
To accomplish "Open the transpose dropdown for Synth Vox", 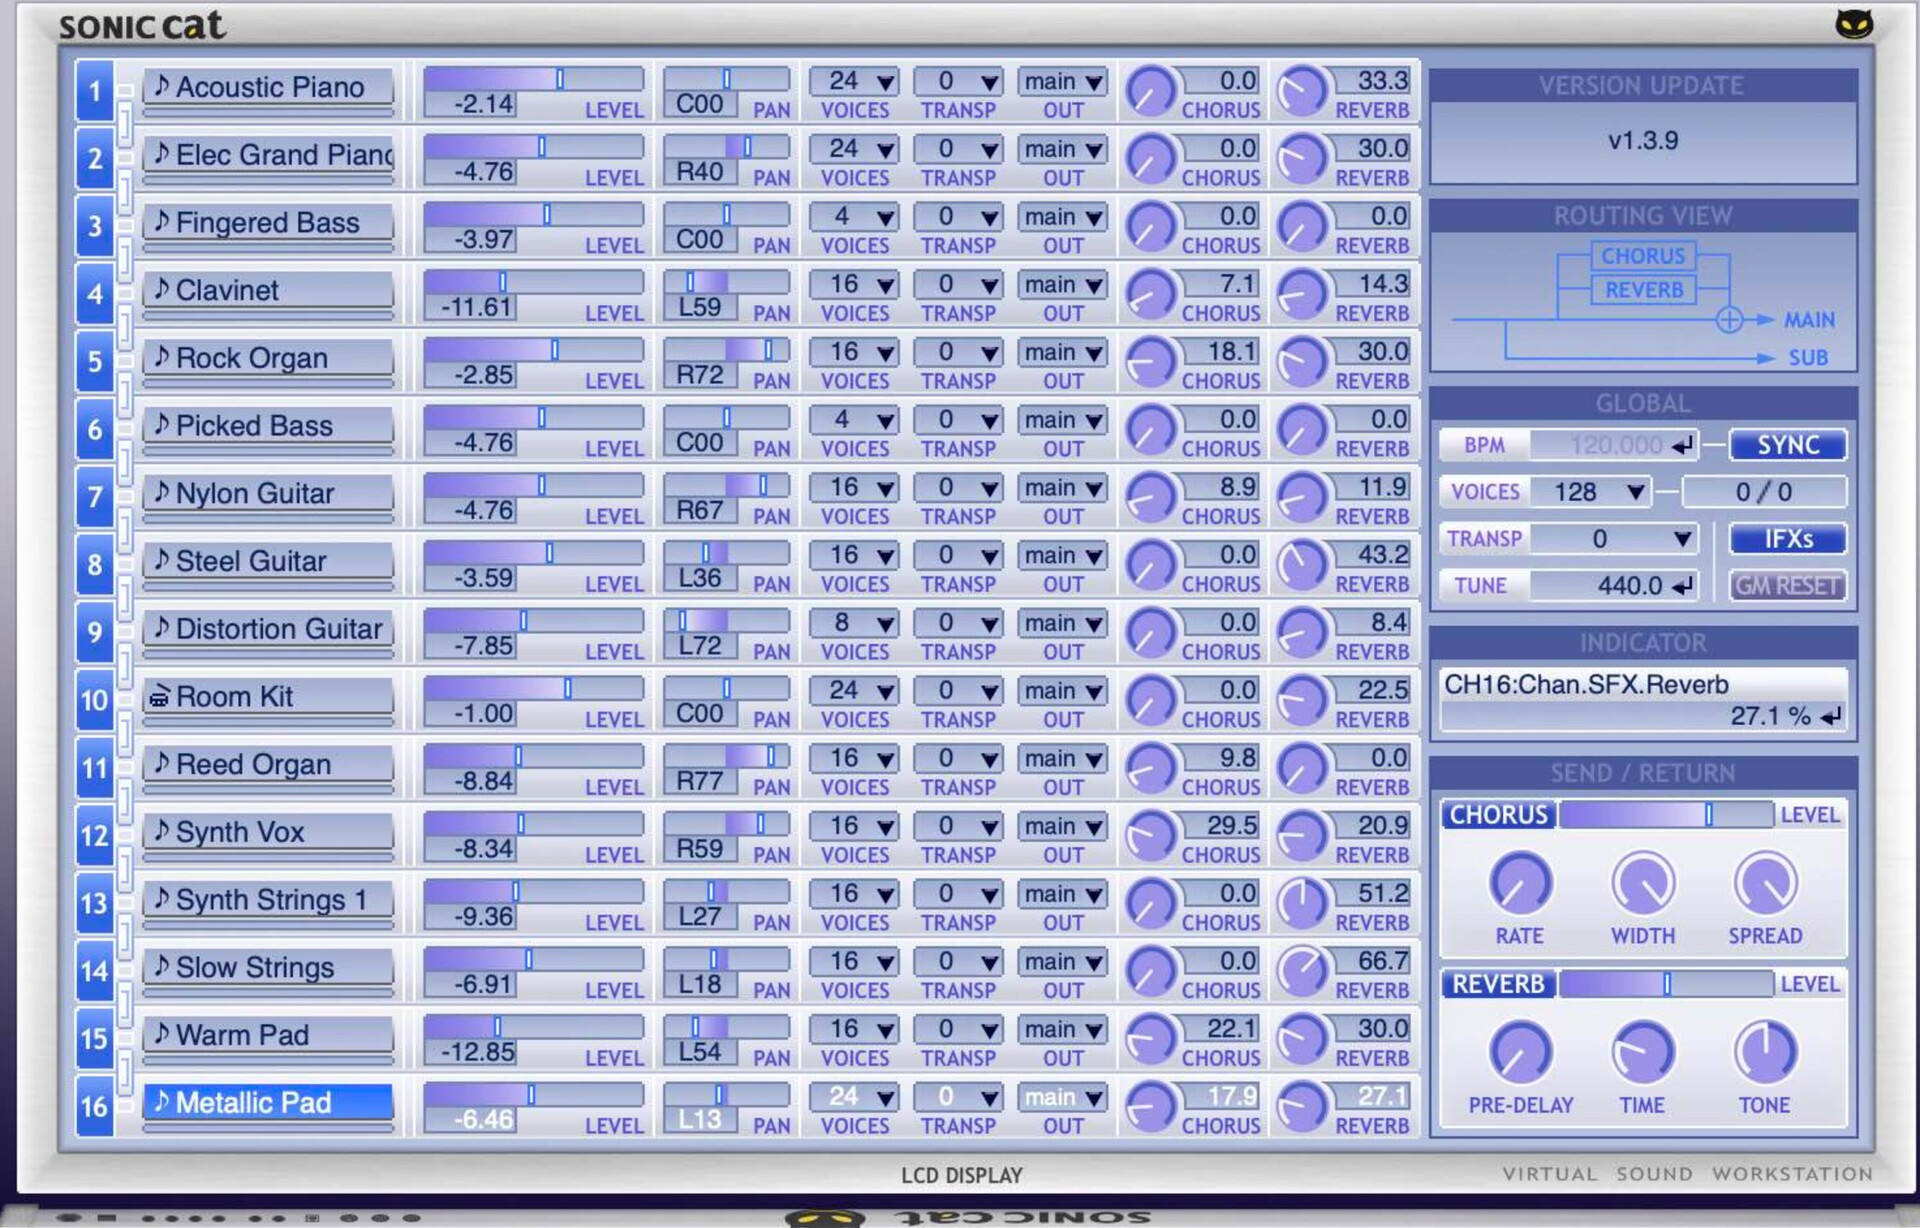I will click(x=957, y=826).
